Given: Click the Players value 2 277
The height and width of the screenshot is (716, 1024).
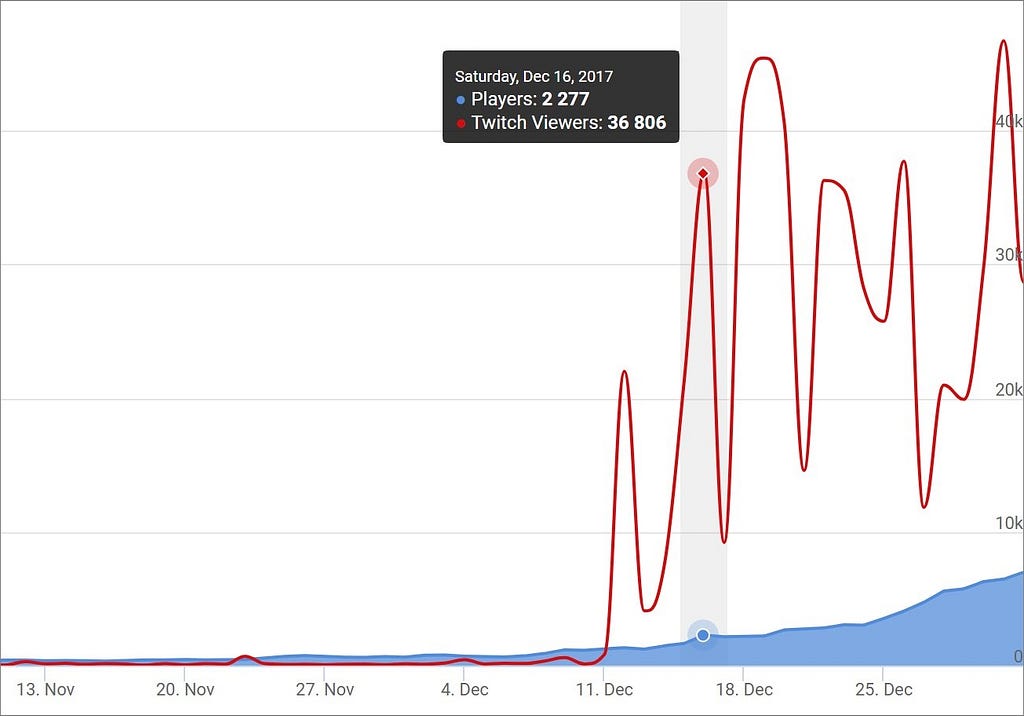Looking at the screenshot, I should (566, 99).
